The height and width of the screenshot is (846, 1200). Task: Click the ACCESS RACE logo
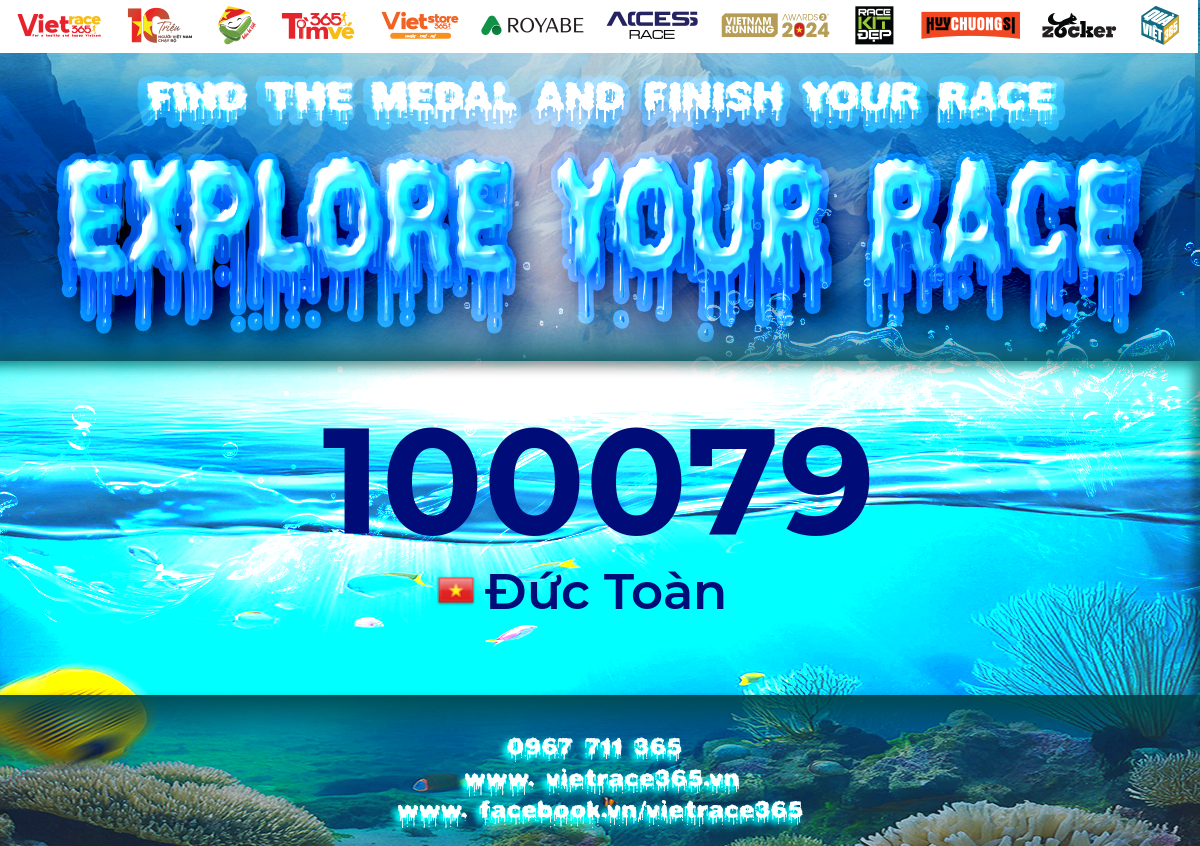click(x=652, y=25)
